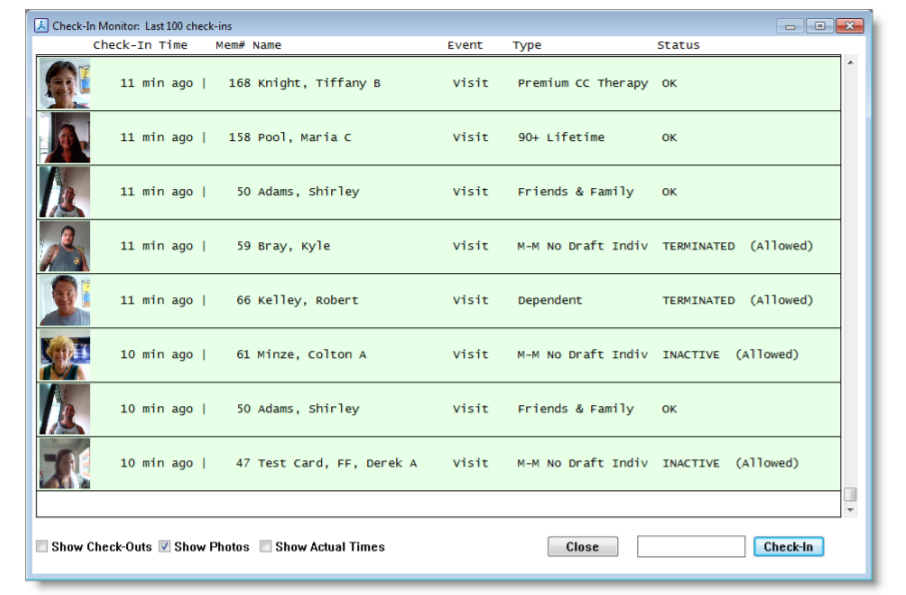Click the member number input field
Screen dimensions: 906x595
click(690, 546)
